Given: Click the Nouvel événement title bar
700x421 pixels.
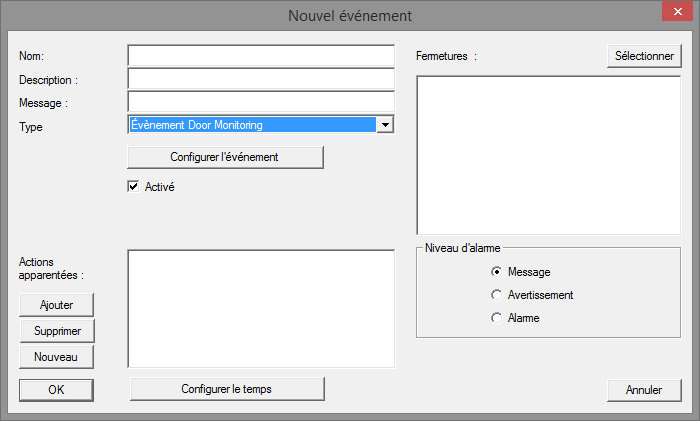Looking at the screenshot, I should (x=350, y=15).
